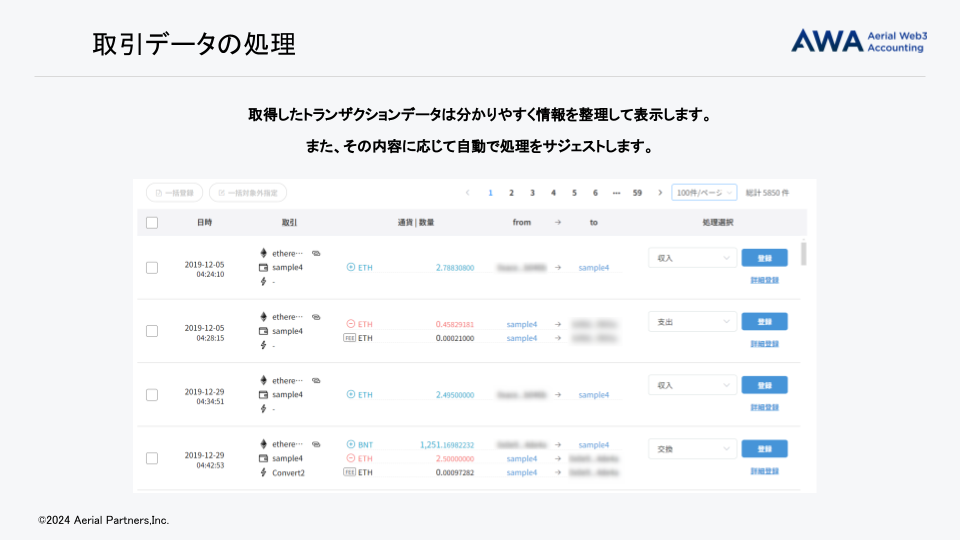Screen dimensions: 960x540
Task: Check the box for the 2019-12-05 04:24:10 transaction
Action: click(152, 268)
